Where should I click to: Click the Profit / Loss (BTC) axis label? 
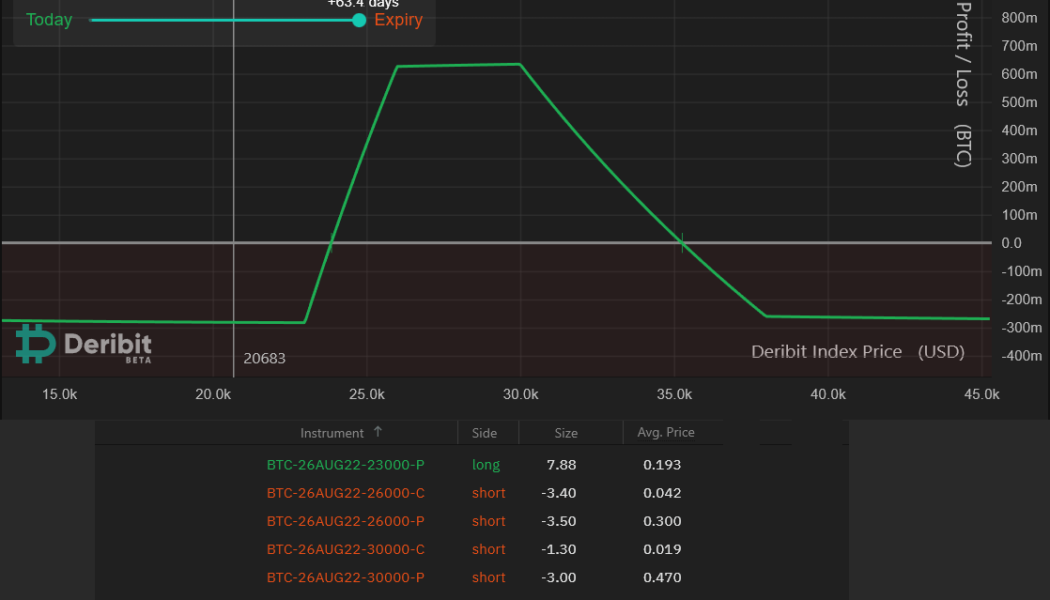[962, 85]
